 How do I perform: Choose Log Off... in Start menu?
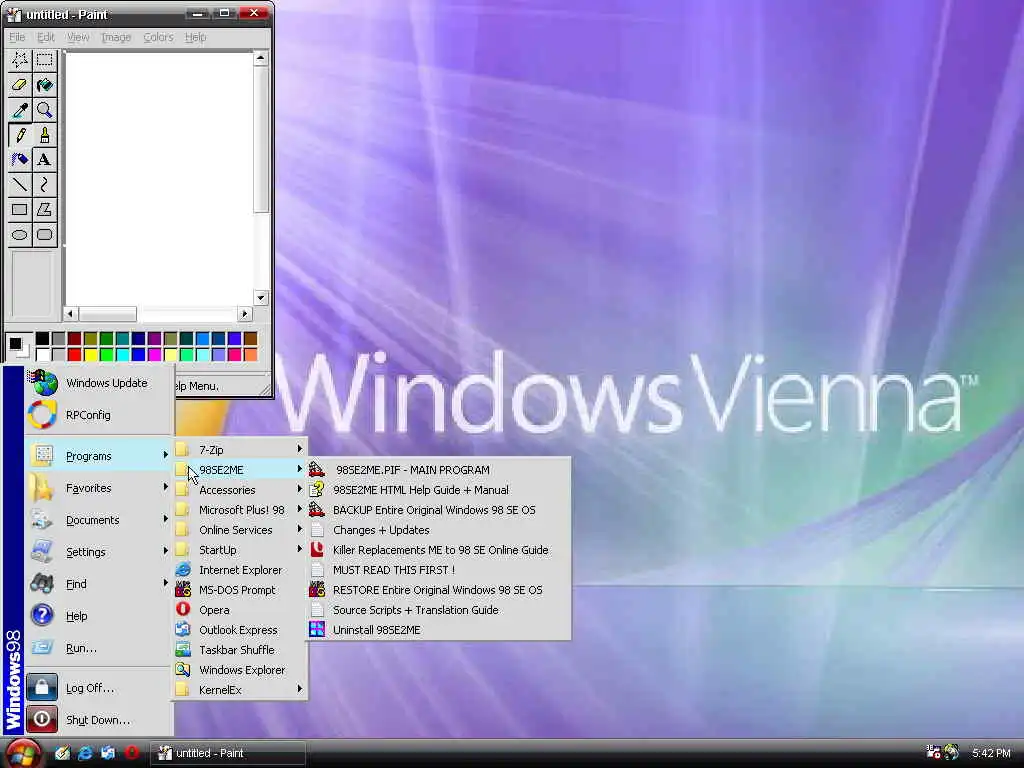point(99,688)
